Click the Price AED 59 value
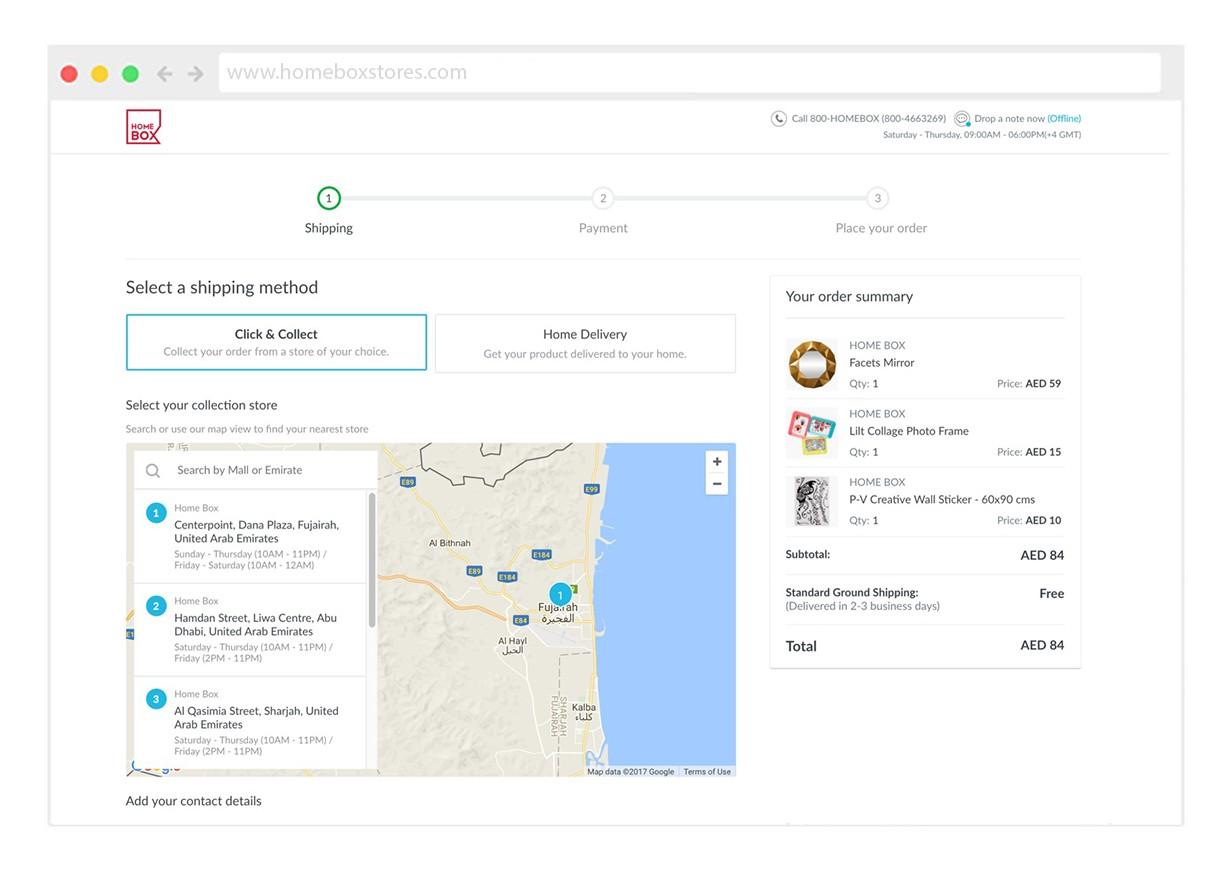The image size is (1224, 880). pos(1043,383)
